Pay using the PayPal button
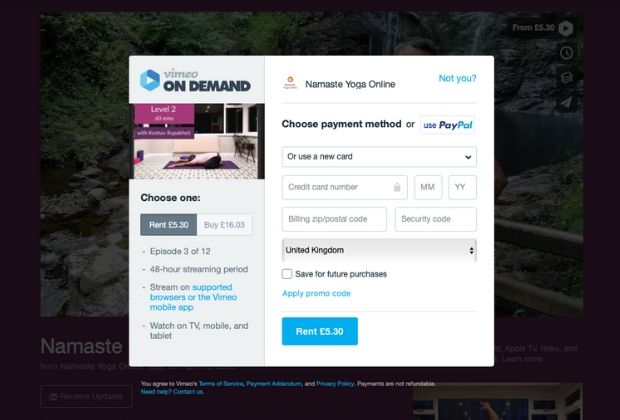Image resolution: width=620 pixels, height=420 pixels. [x=447, y=125]
